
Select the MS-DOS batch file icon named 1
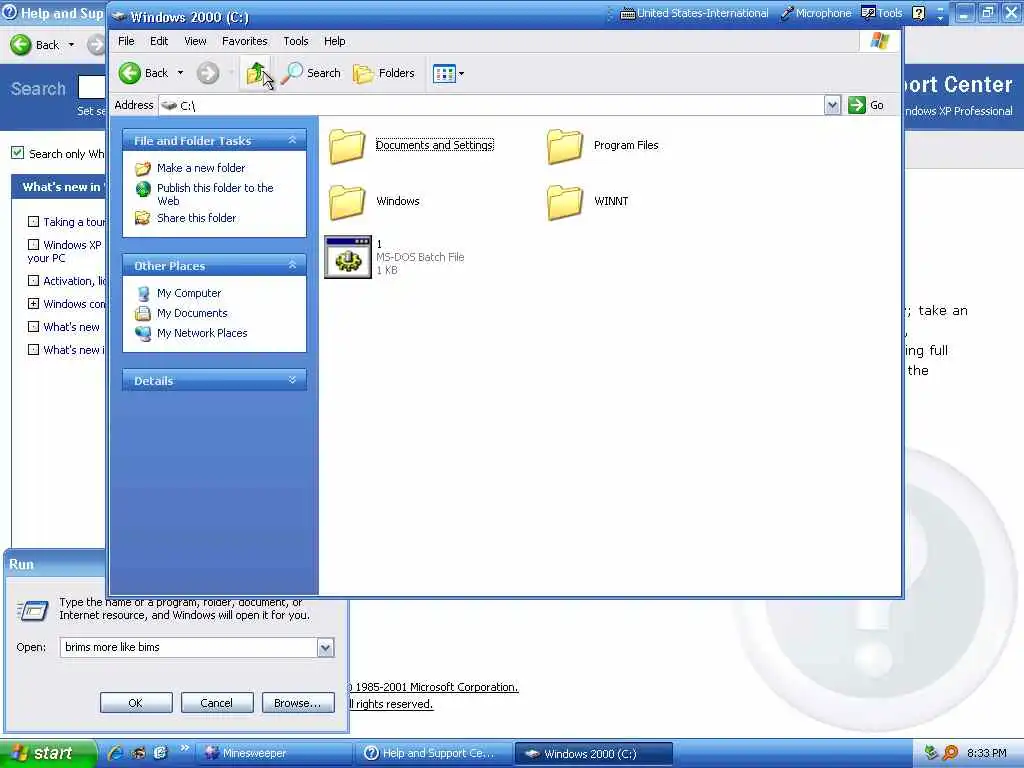point(348,257)
